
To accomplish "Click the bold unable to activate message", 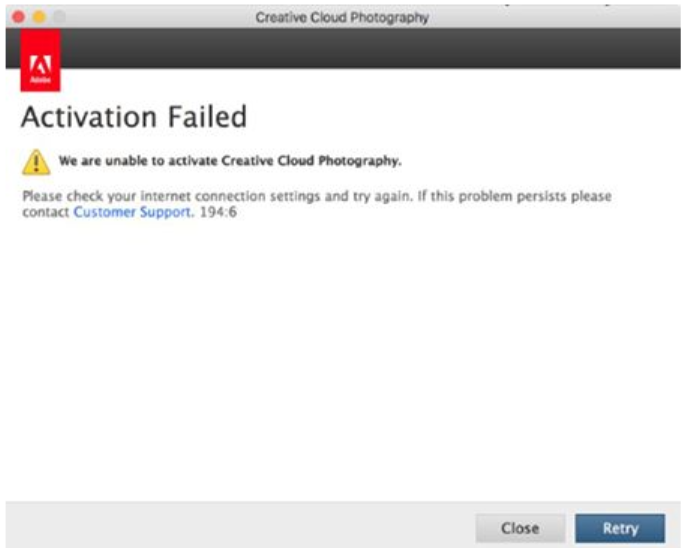I will (x=230, y=160).
